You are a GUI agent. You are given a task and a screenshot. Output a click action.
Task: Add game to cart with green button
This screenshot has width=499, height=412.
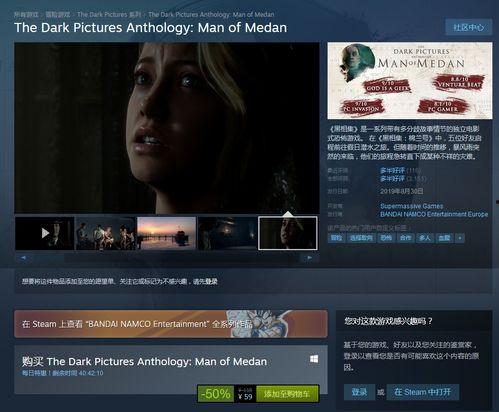point(287,394)
